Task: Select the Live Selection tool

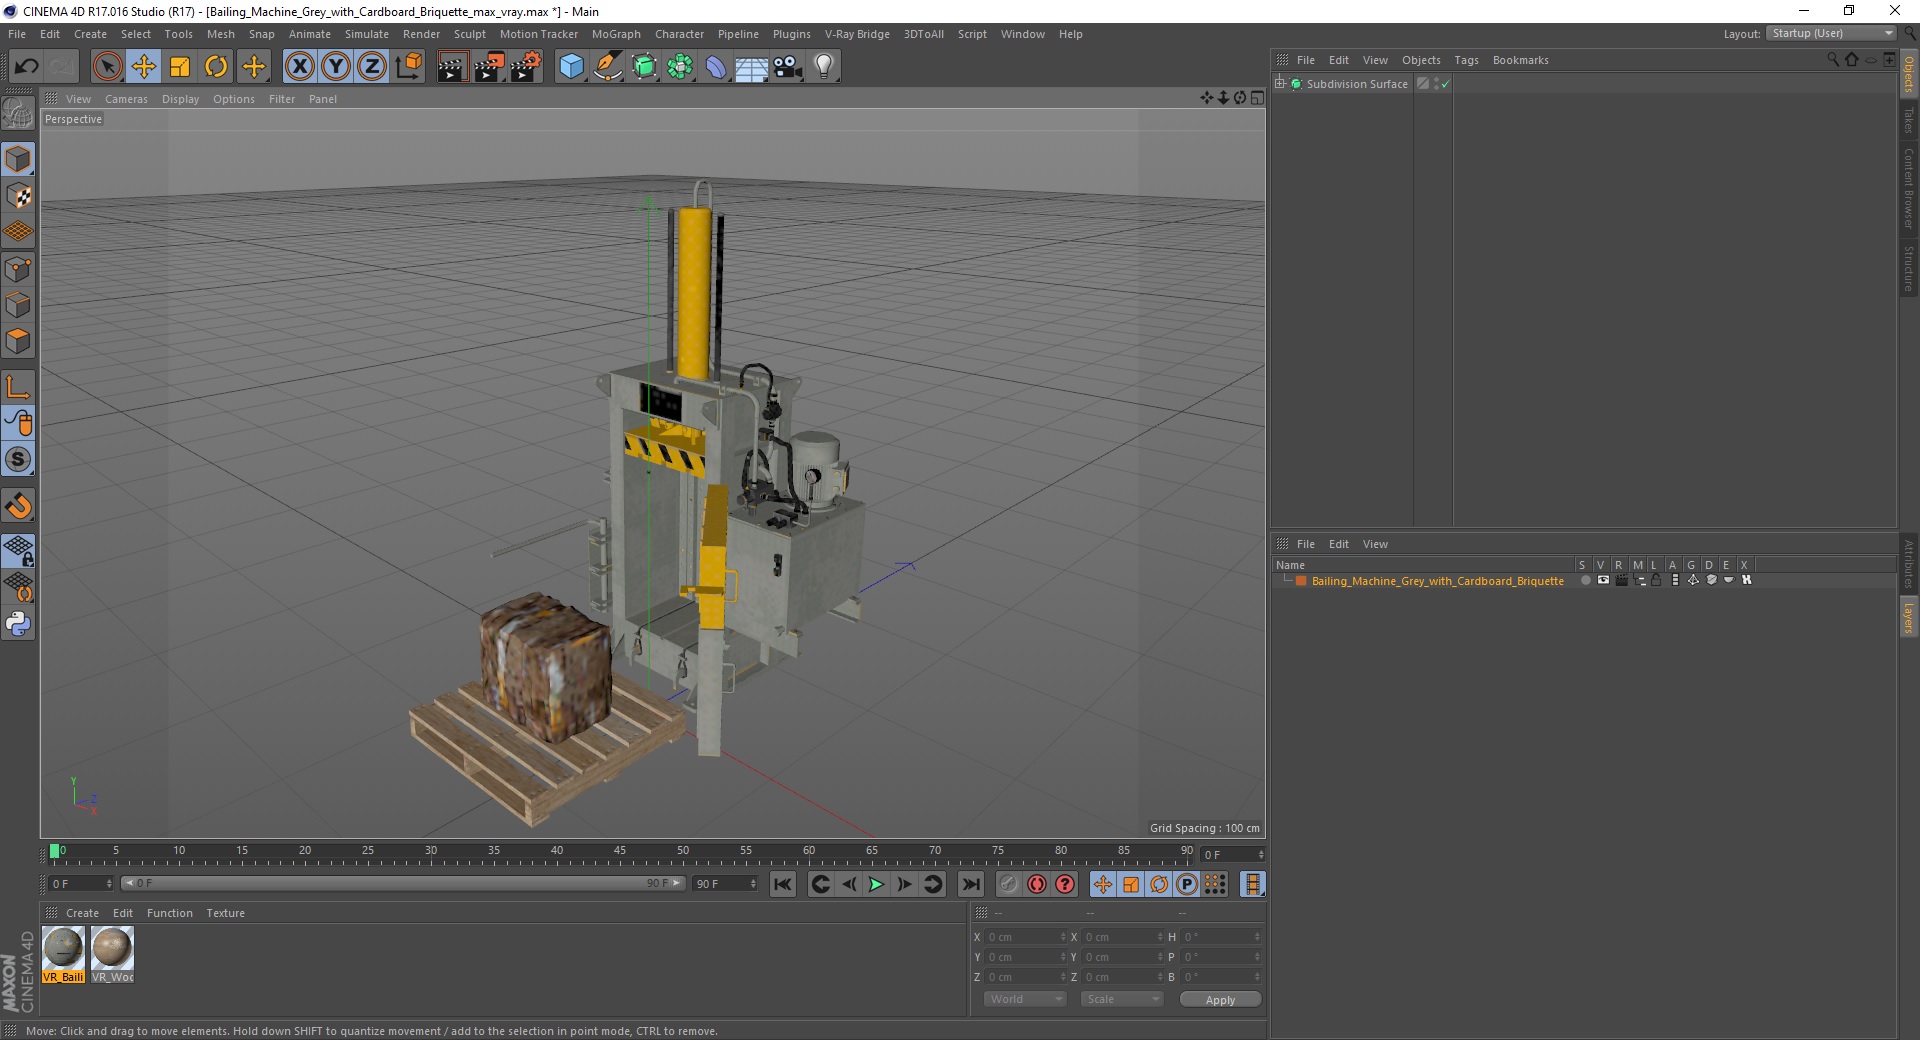Action: pos(107,67)
